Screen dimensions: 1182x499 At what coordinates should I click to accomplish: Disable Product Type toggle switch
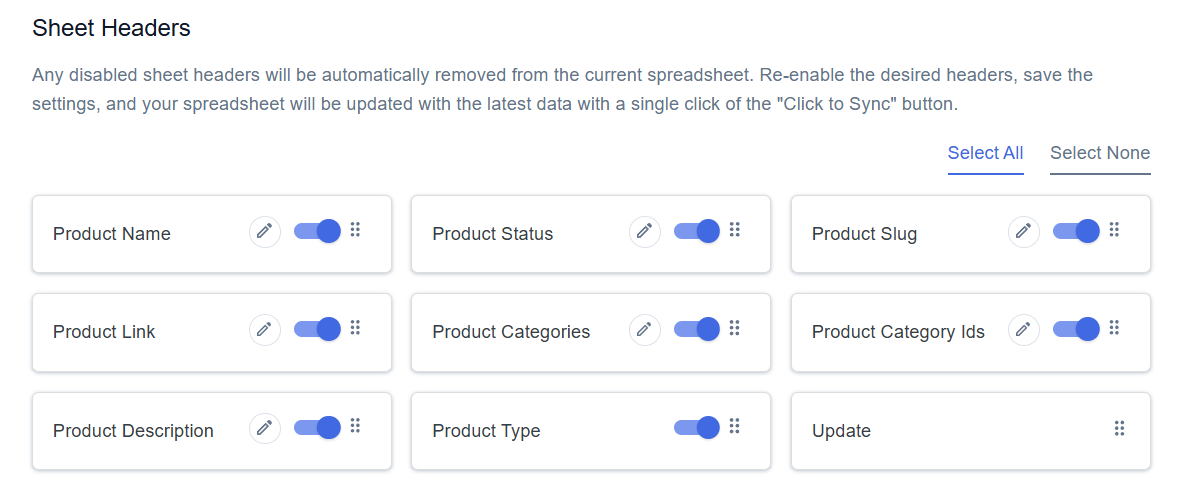pos(697,428)
